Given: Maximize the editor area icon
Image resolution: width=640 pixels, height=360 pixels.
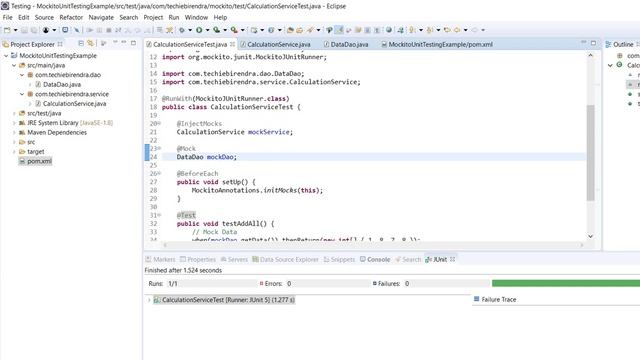Looking at the screenshot, I should 593,42.
